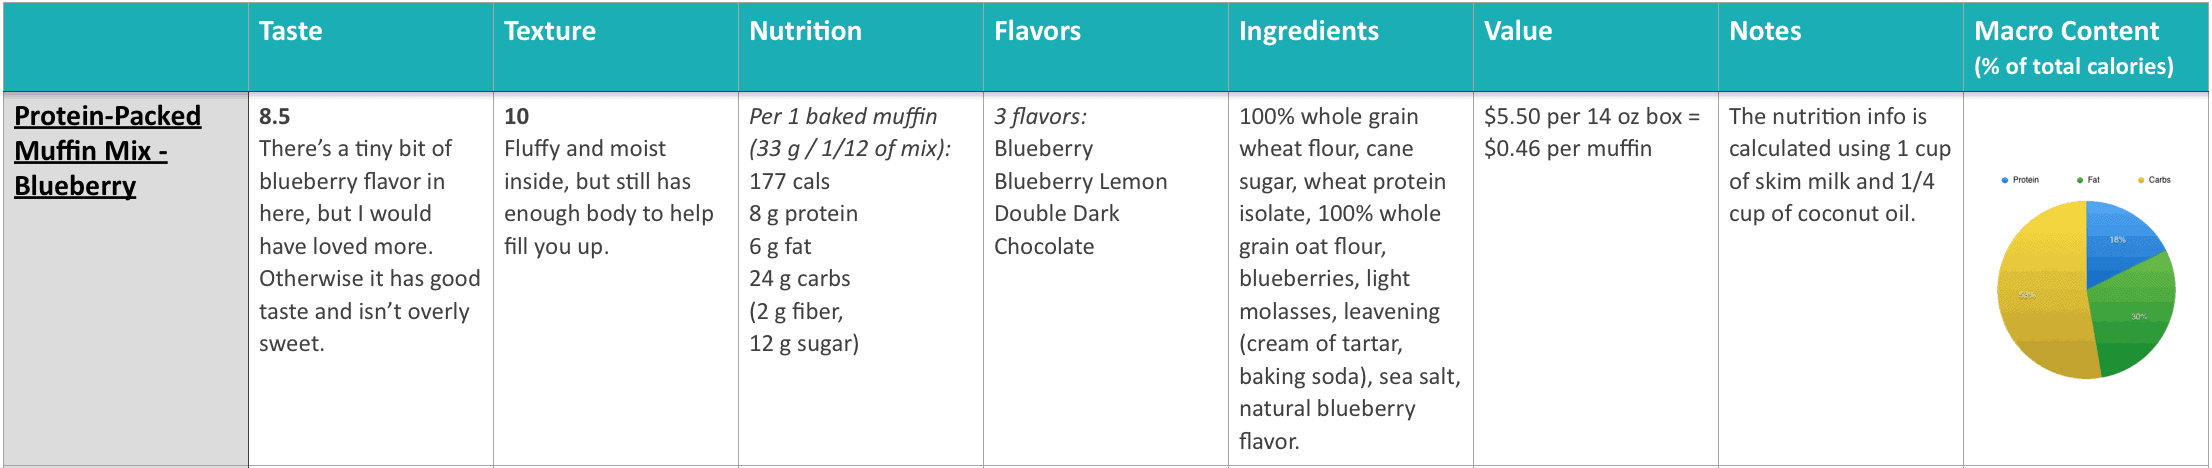This screenshot has width=2212, height=468.
Task: Click the 10 texture score
Action: click(x=516, y=116)
